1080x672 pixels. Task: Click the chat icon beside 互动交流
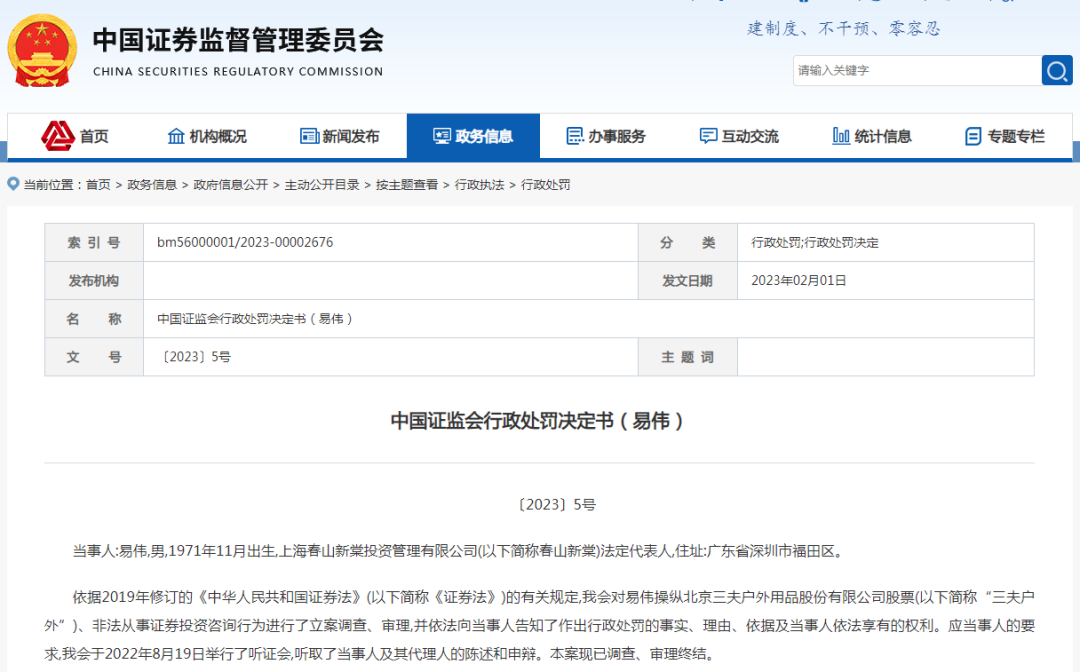point(709,136)
